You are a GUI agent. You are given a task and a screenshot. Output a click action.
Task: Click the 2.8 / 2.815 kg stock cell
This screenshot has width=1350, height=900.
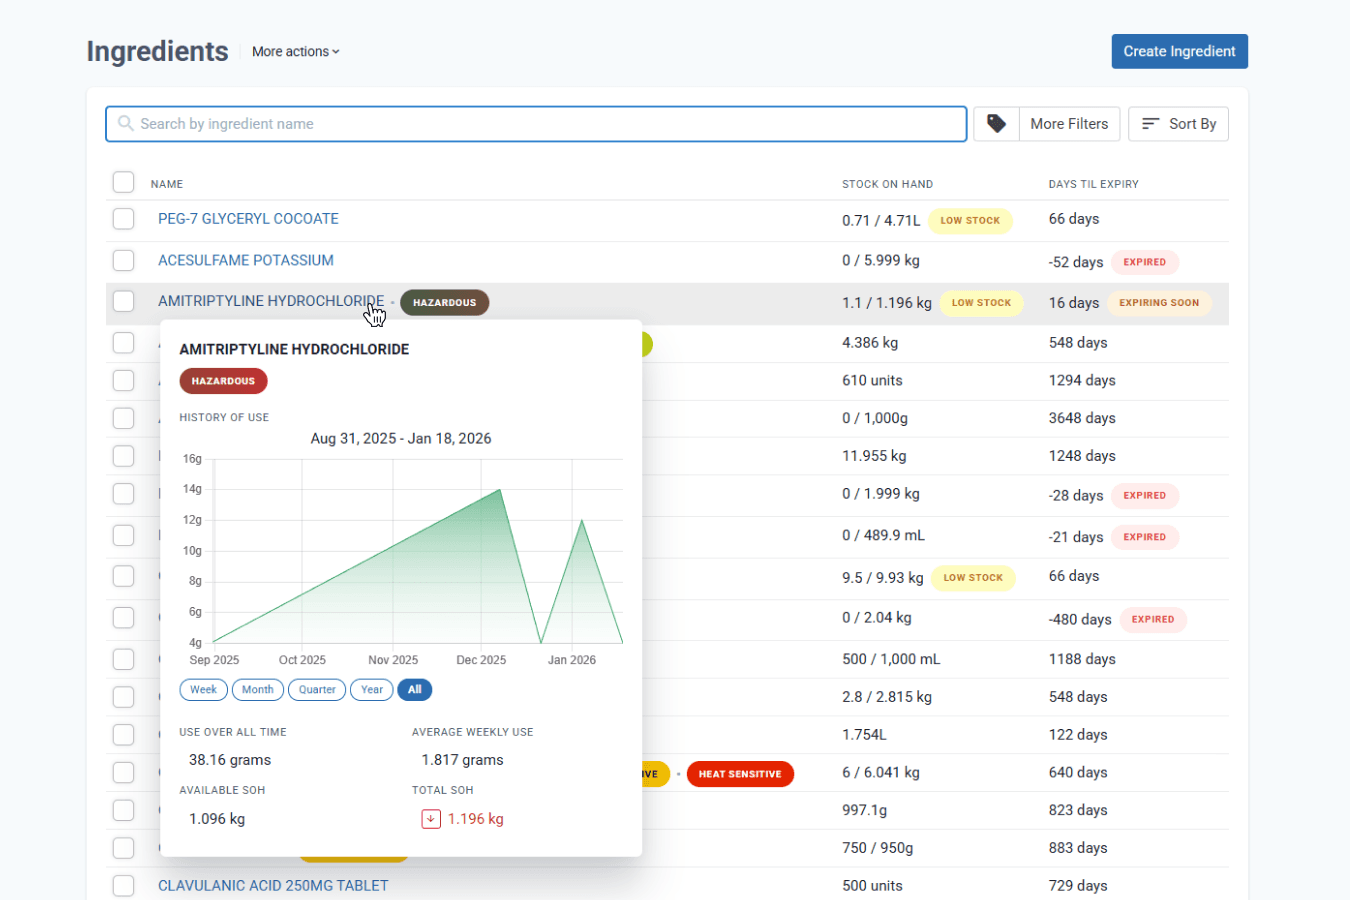click(x=887, y=697)
